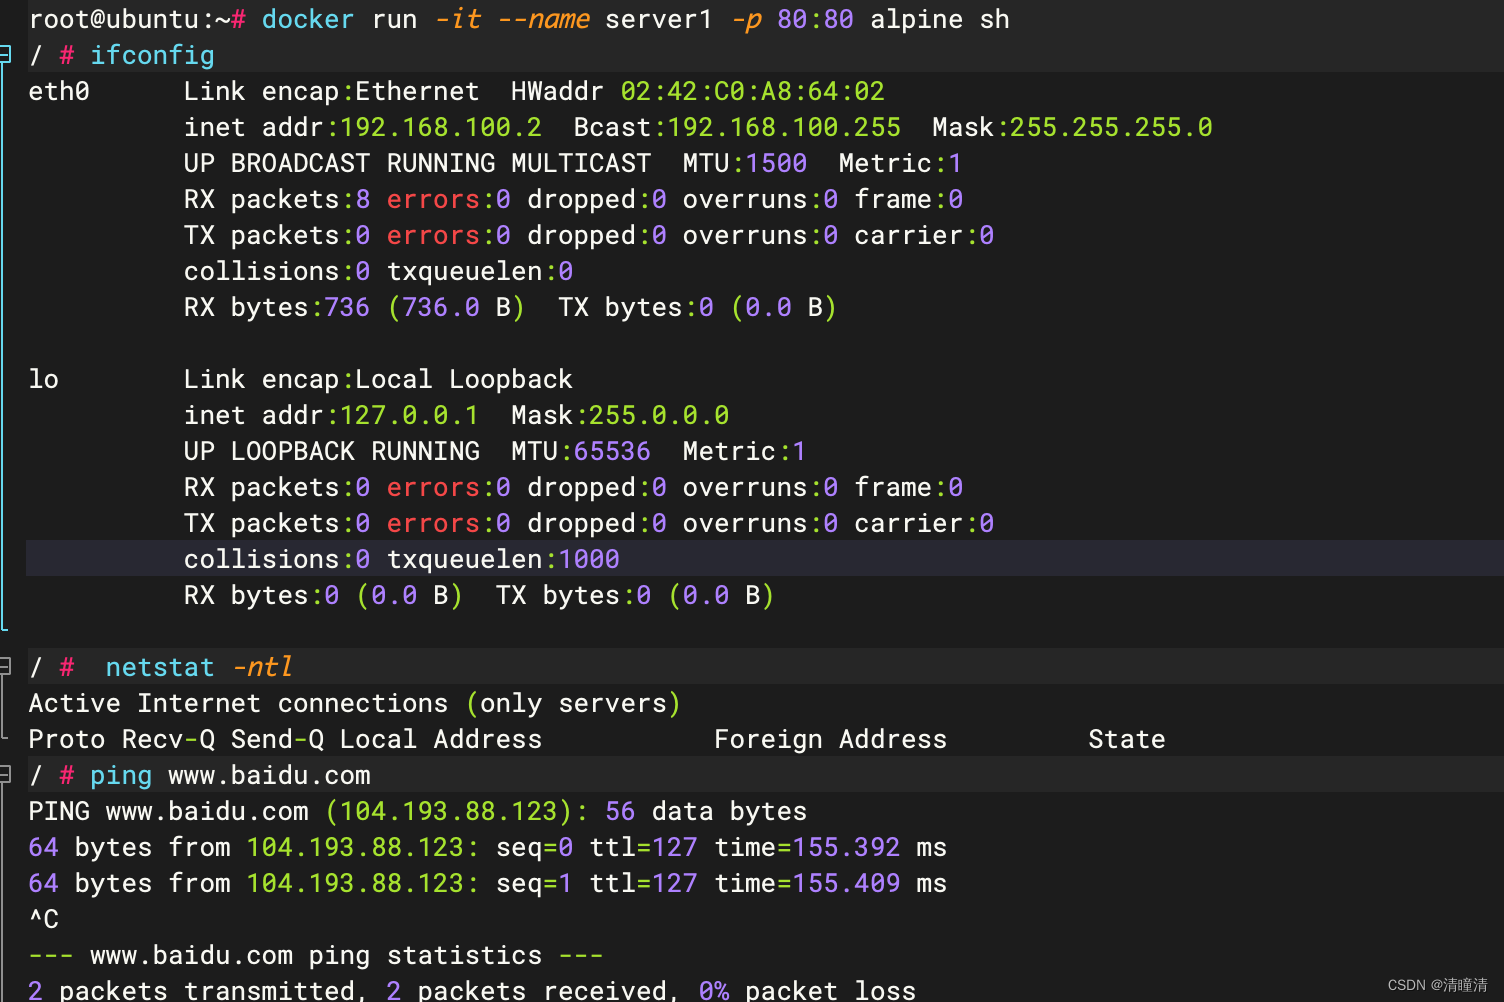Viewport: 1504px width, 1002px height.
Task: Click "txqueuelen:1000" on the highlighted line
Action: [503, 559]
